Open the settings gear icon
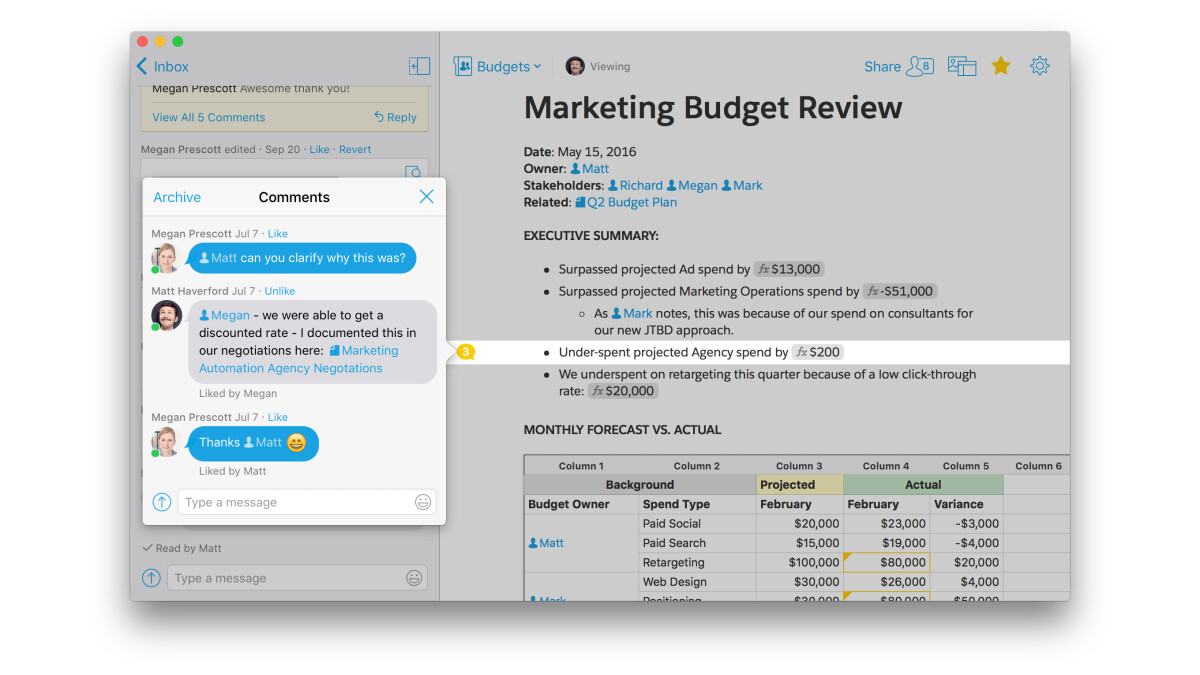Viewport: 1200px width, 675px height. (x=1039, y=66)
